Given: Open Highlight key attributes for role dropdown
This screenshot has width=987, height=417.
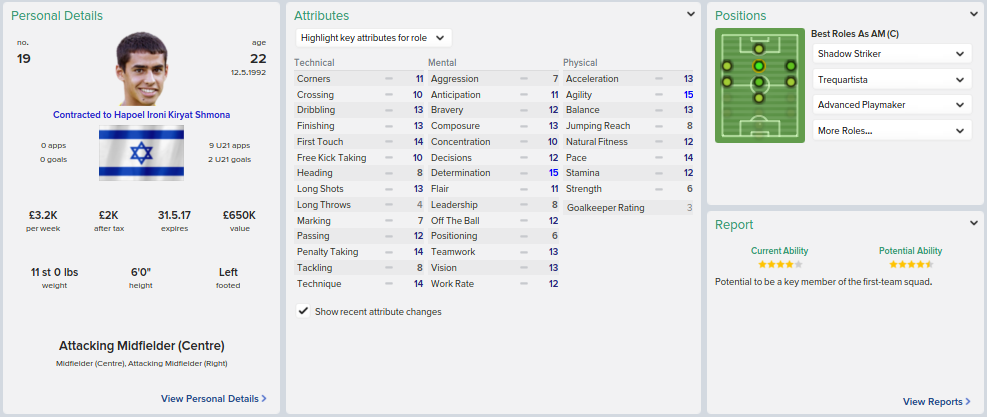Looking at the screenshot, I should click(374, 38).
